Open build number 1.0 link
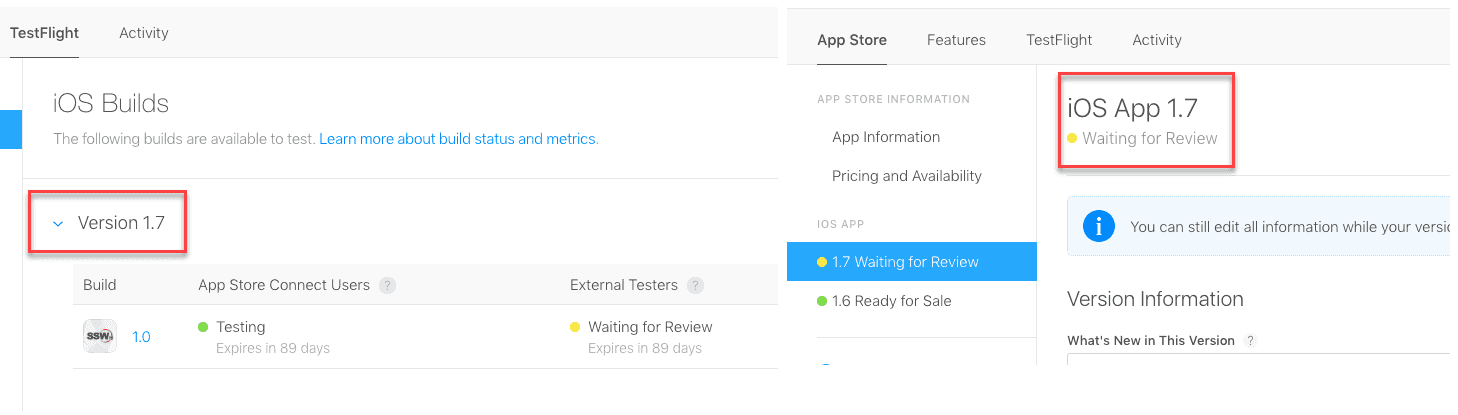1458x415 pixels. point(142,337)
